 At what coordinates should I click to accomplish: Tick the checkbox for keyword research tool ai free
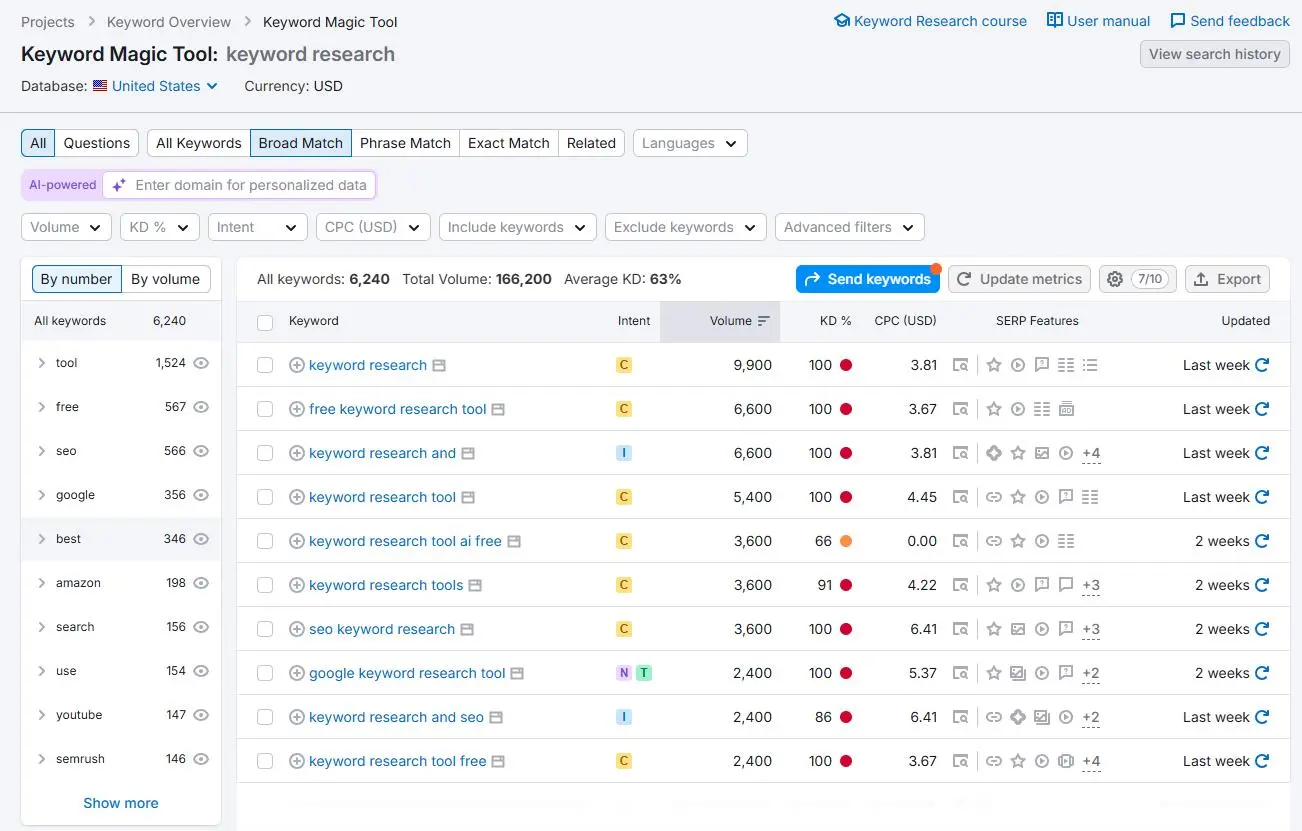click(x=265, y=541)
